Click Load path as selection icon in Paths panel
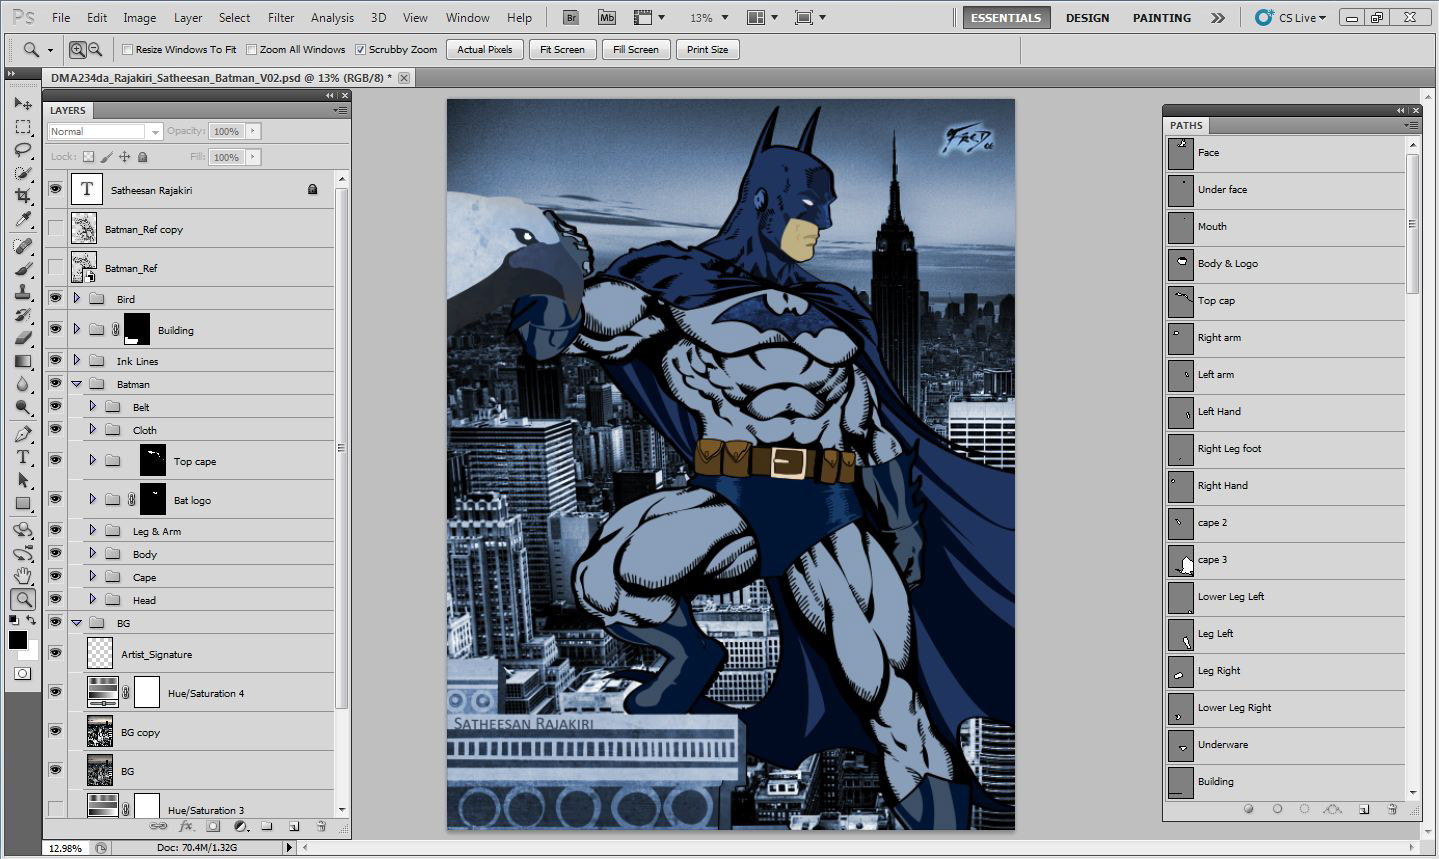Image resolution: width=1439 pixels, height=859 pixels. pyautogui.click(x=1304, y=809)
